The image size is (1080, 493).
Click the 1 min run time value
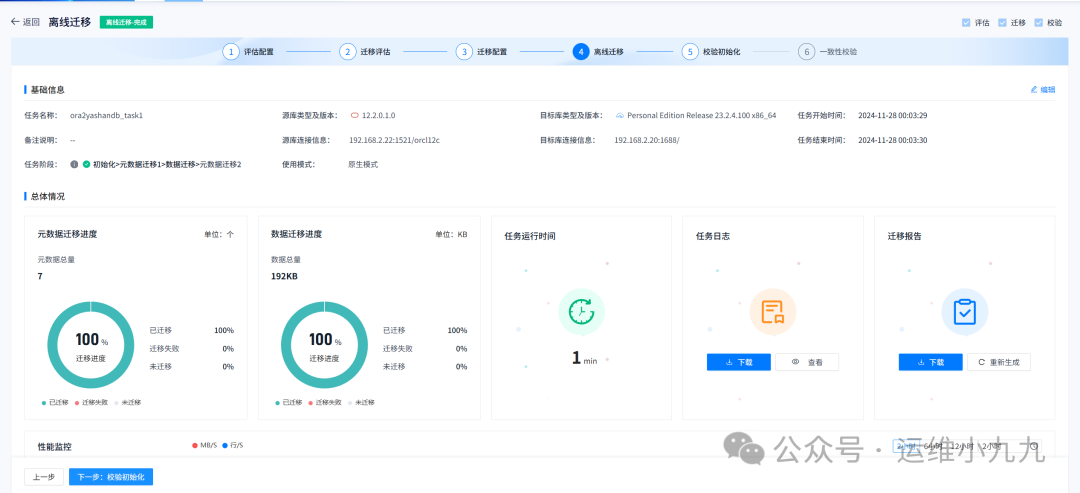(584, 358)
